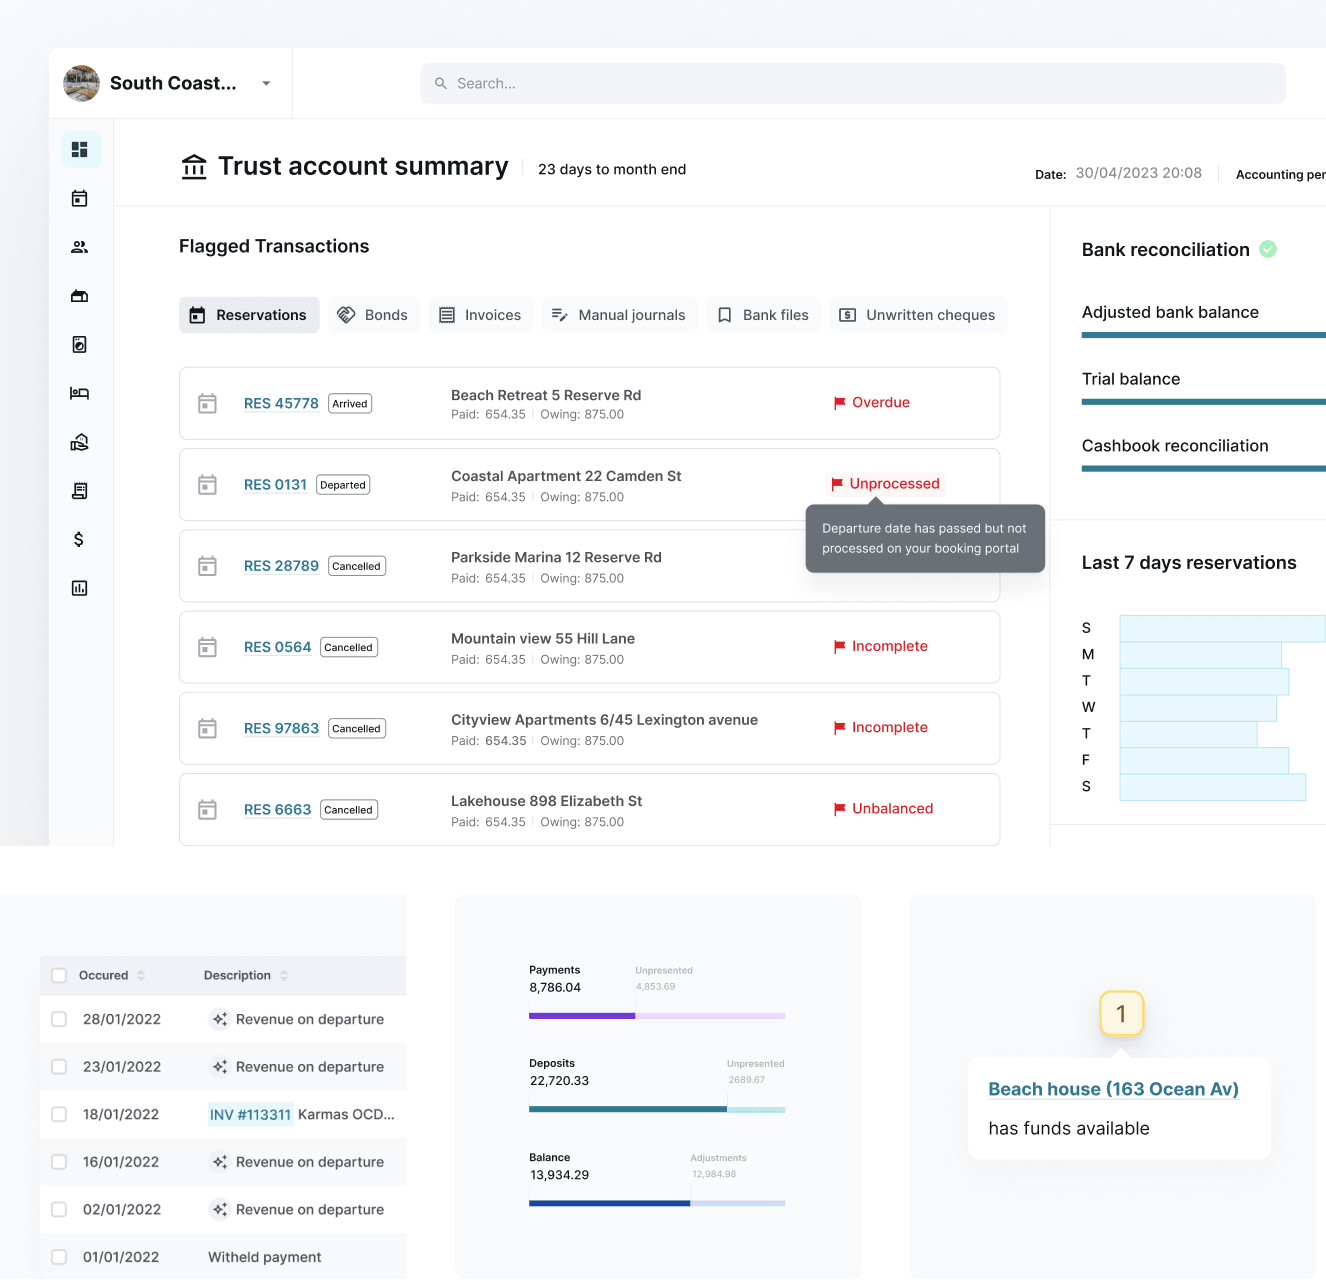This screenshot has width=1326, height=1280.
Task: Open the Beach house (163 Ocean Av) link
Action: pos(1113,1090)
